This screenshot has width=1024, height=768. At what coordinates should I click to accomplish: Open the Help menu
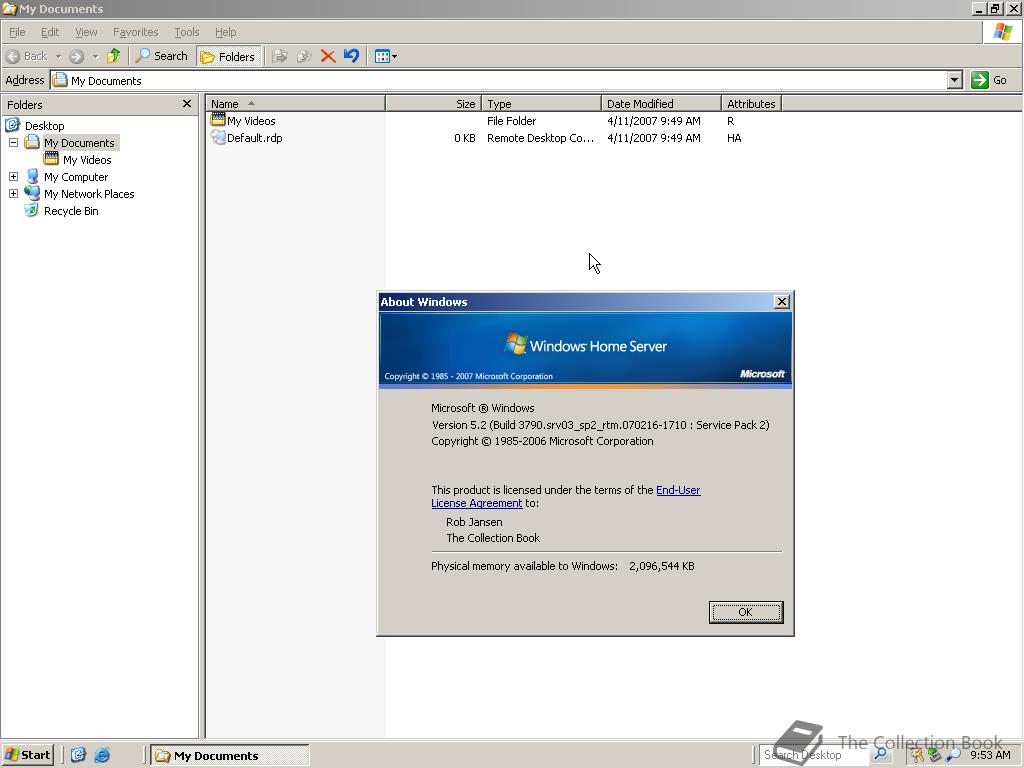(x=225, y=32)
